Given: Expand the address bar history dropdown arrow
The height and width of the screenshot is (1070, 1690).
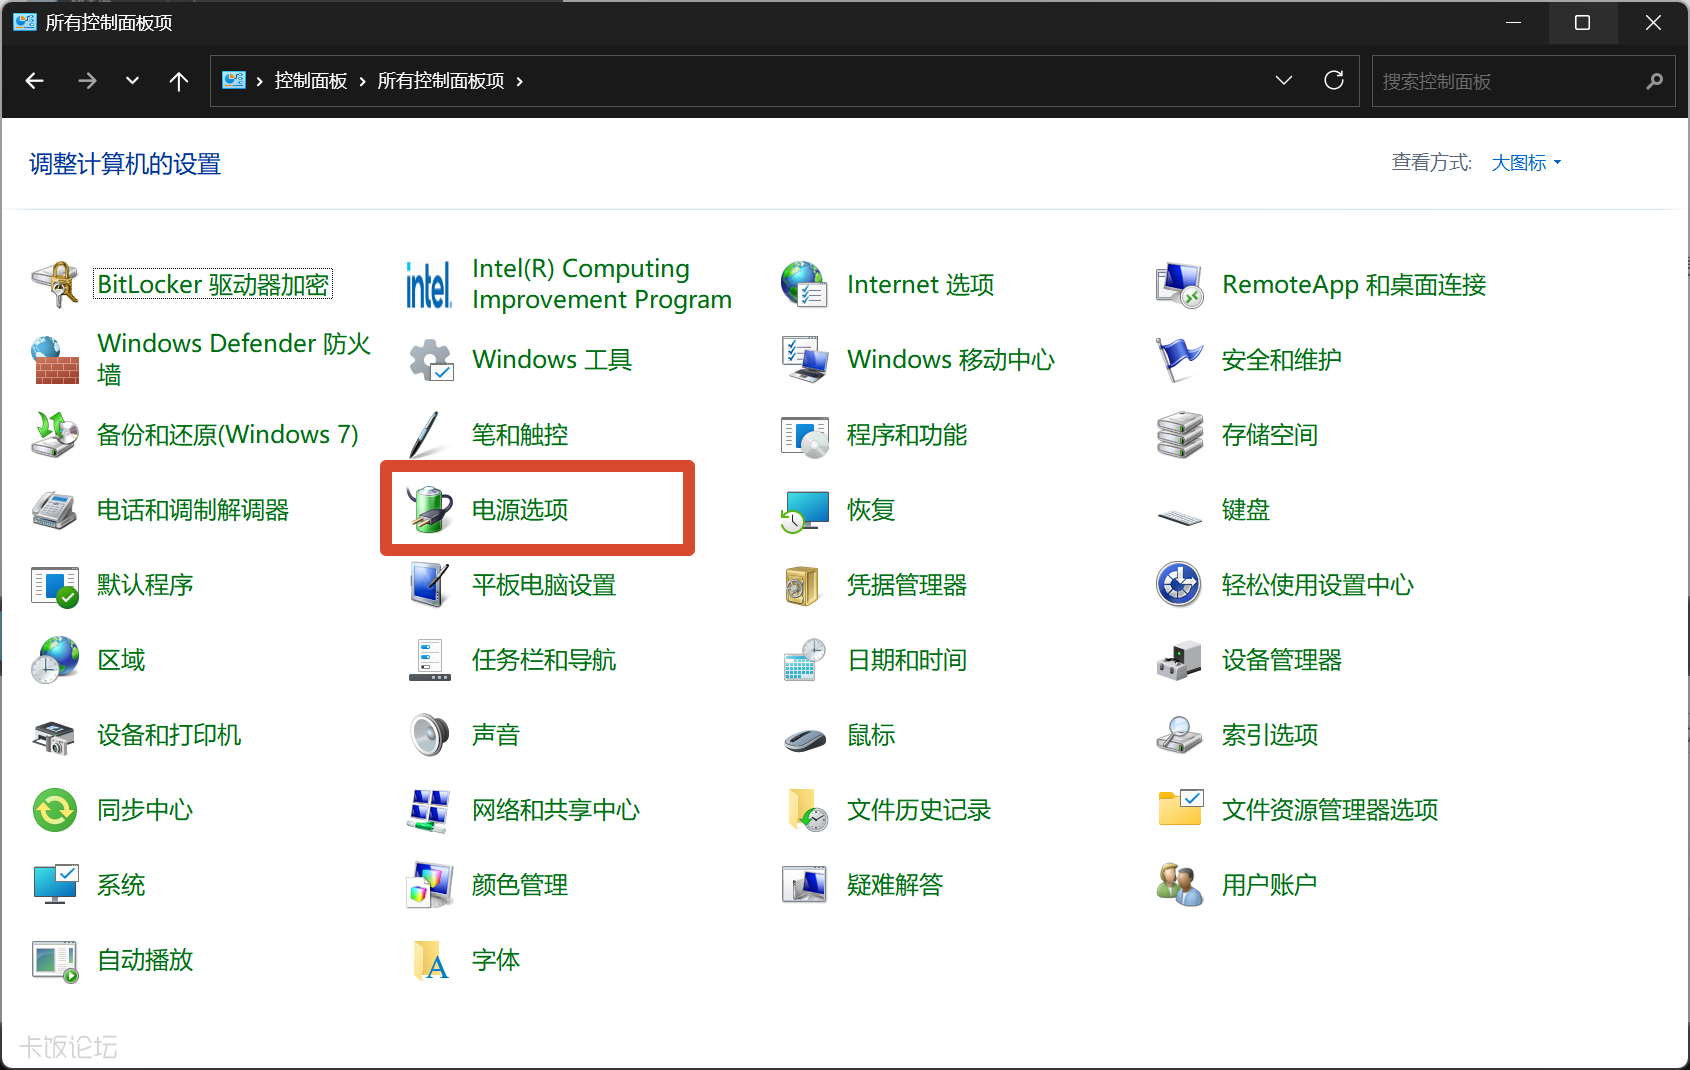Looking at the screenshot, I should pyautogui.click(x=1284, y=81).
